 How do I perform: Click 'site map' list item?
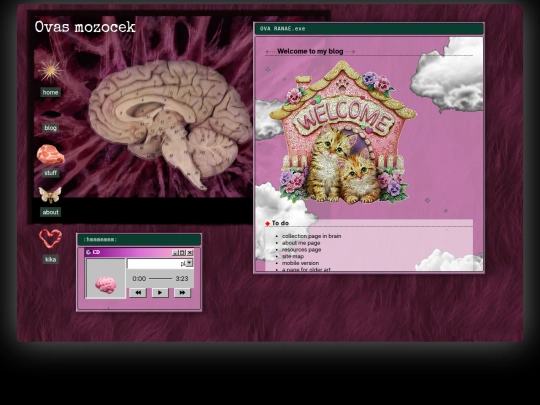293,256
